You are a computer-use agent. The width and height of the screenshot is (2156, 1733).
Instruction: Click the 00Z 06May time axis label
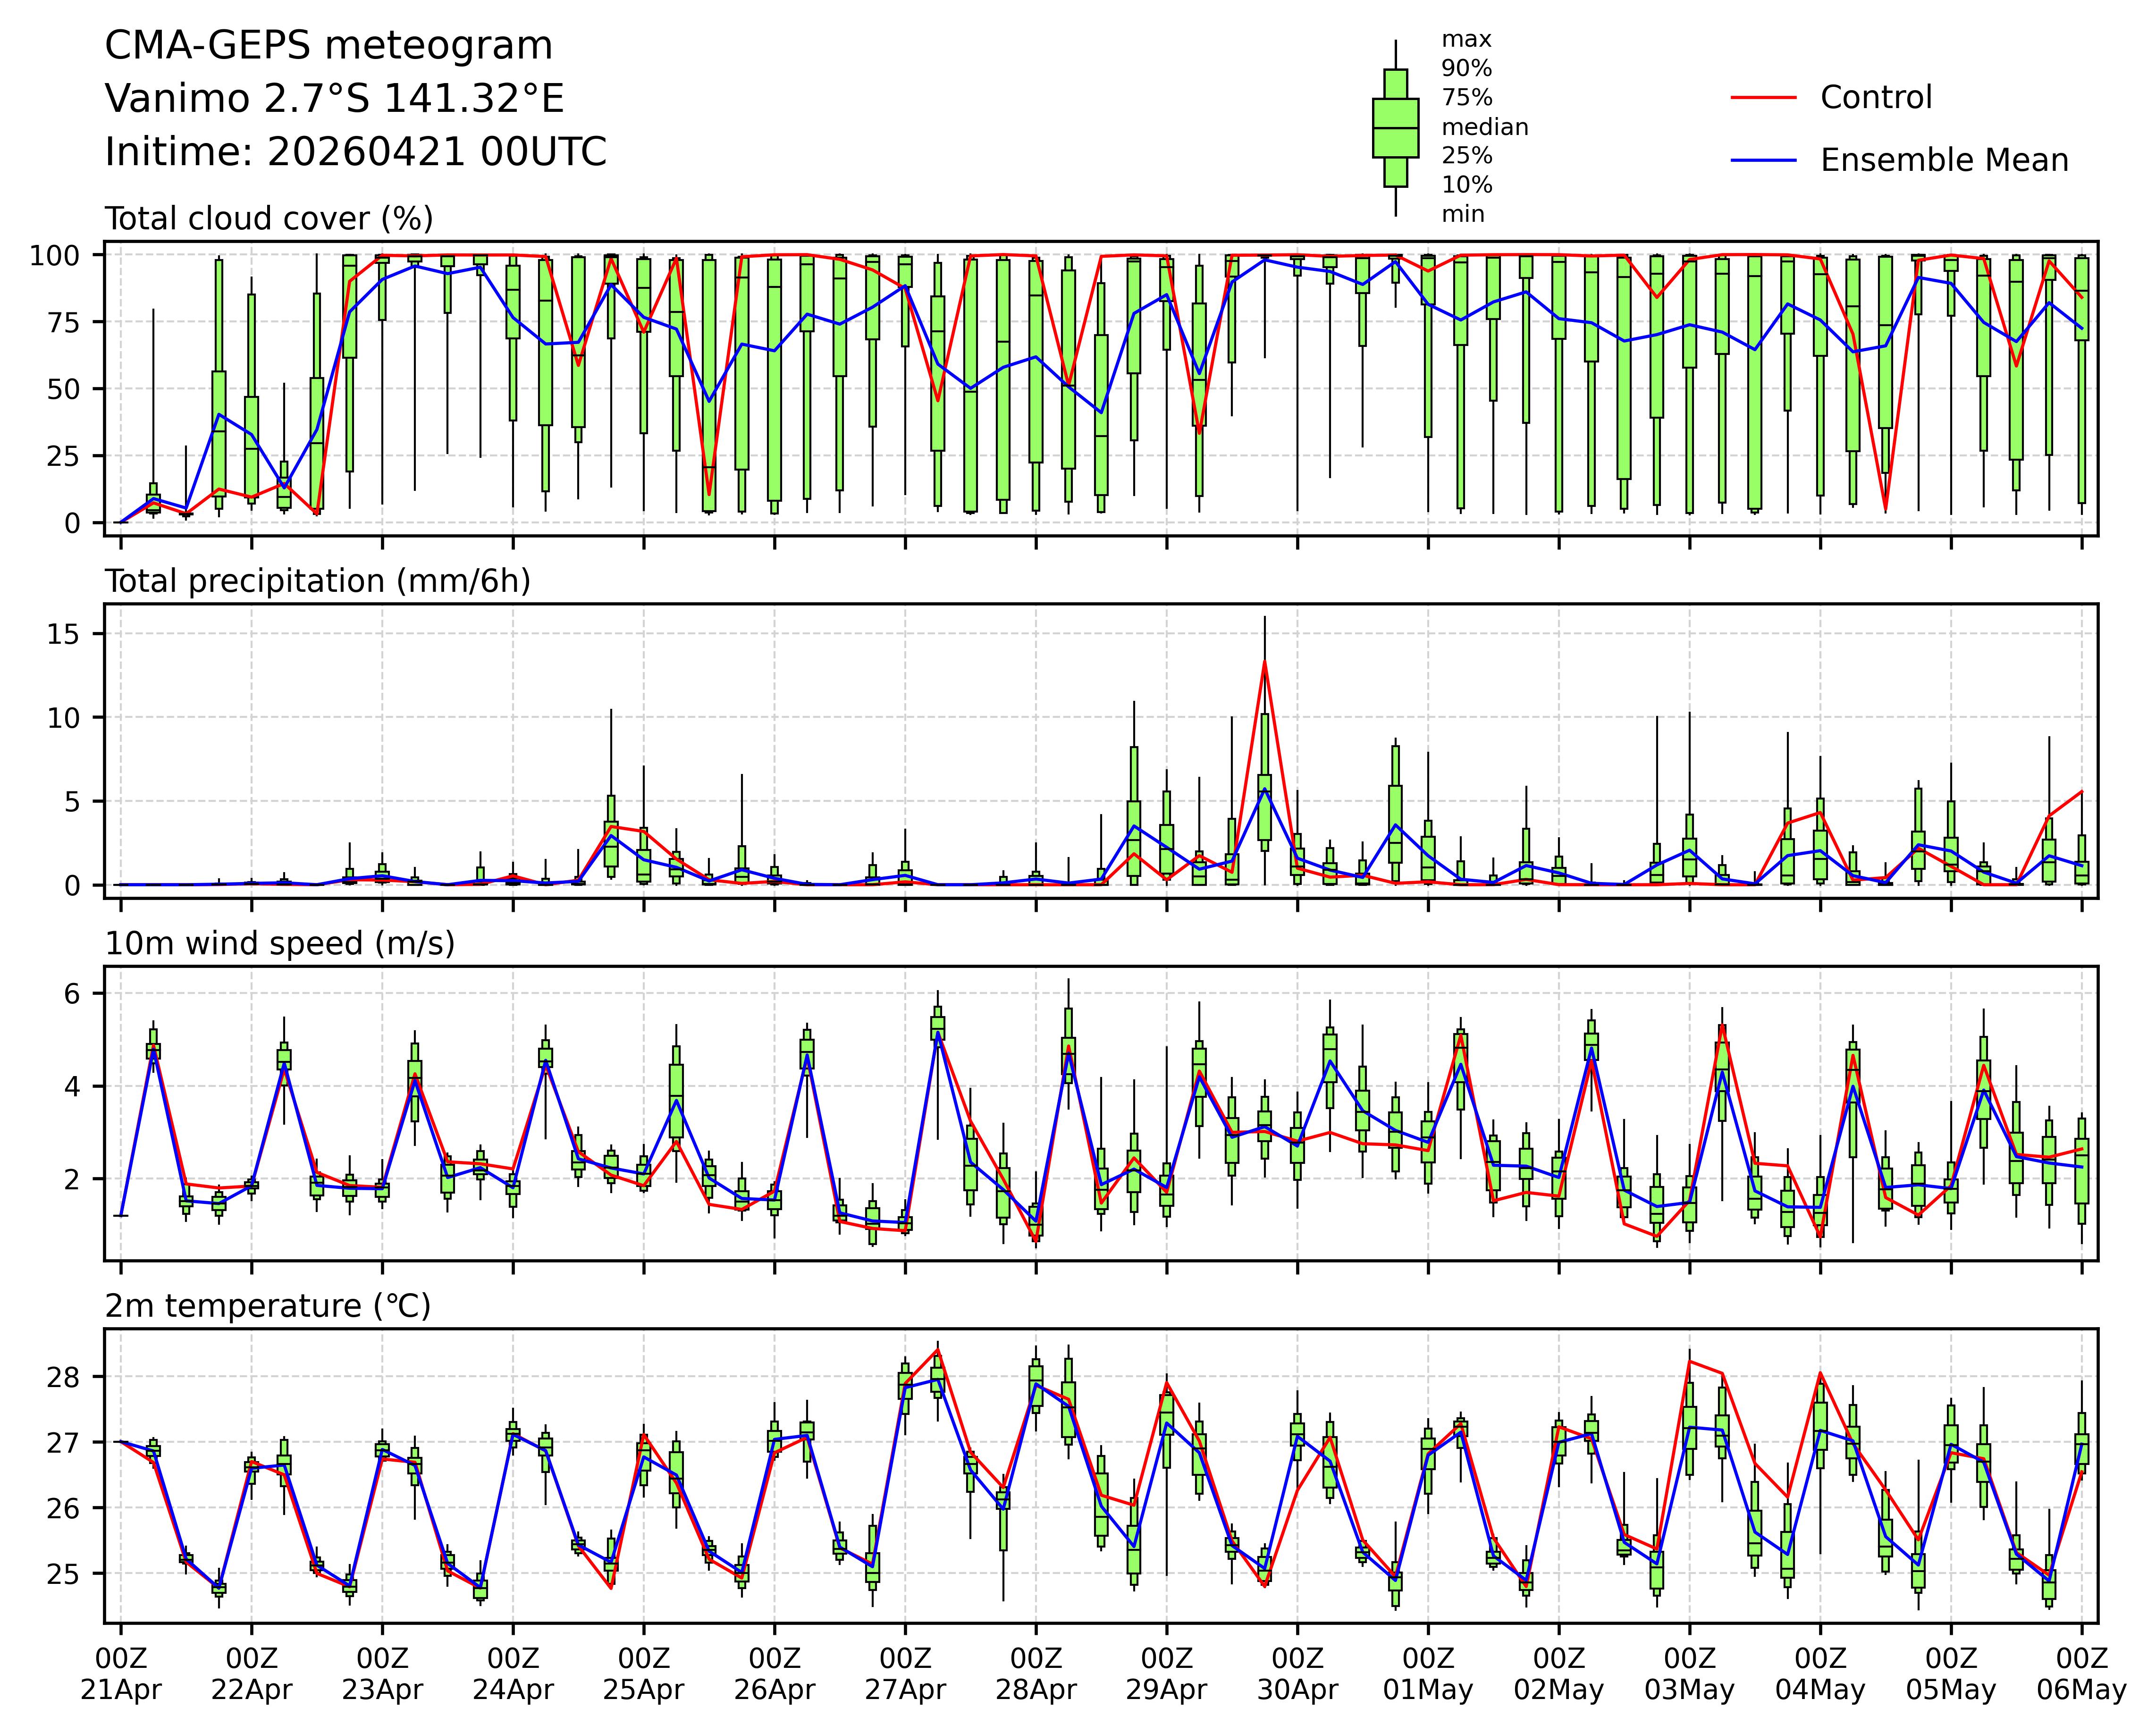2081,1674
